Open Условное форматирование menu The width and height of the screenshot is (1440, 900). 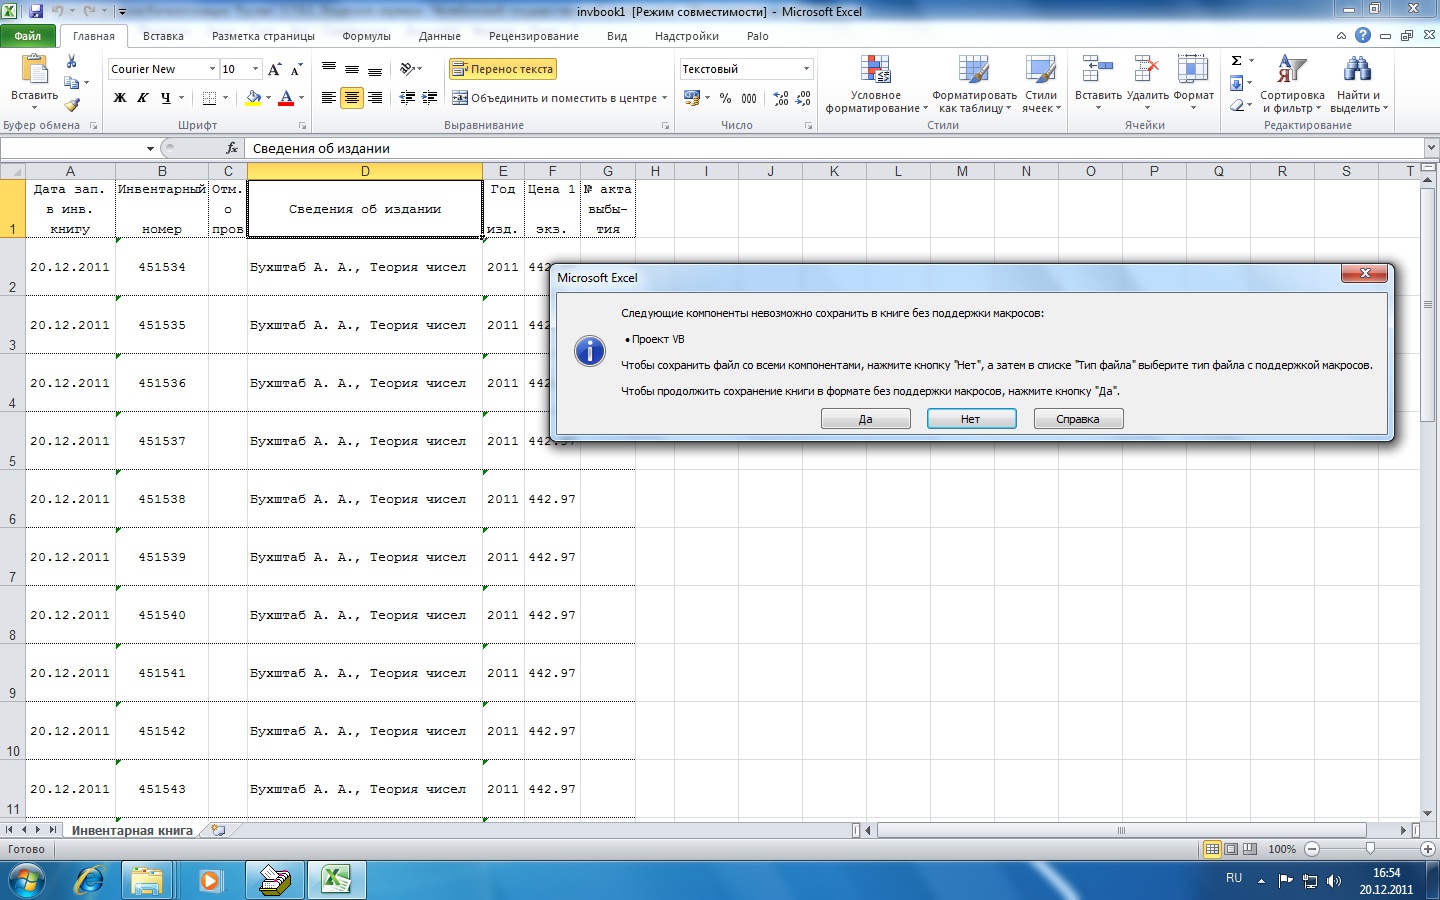(x=876, y=85)
